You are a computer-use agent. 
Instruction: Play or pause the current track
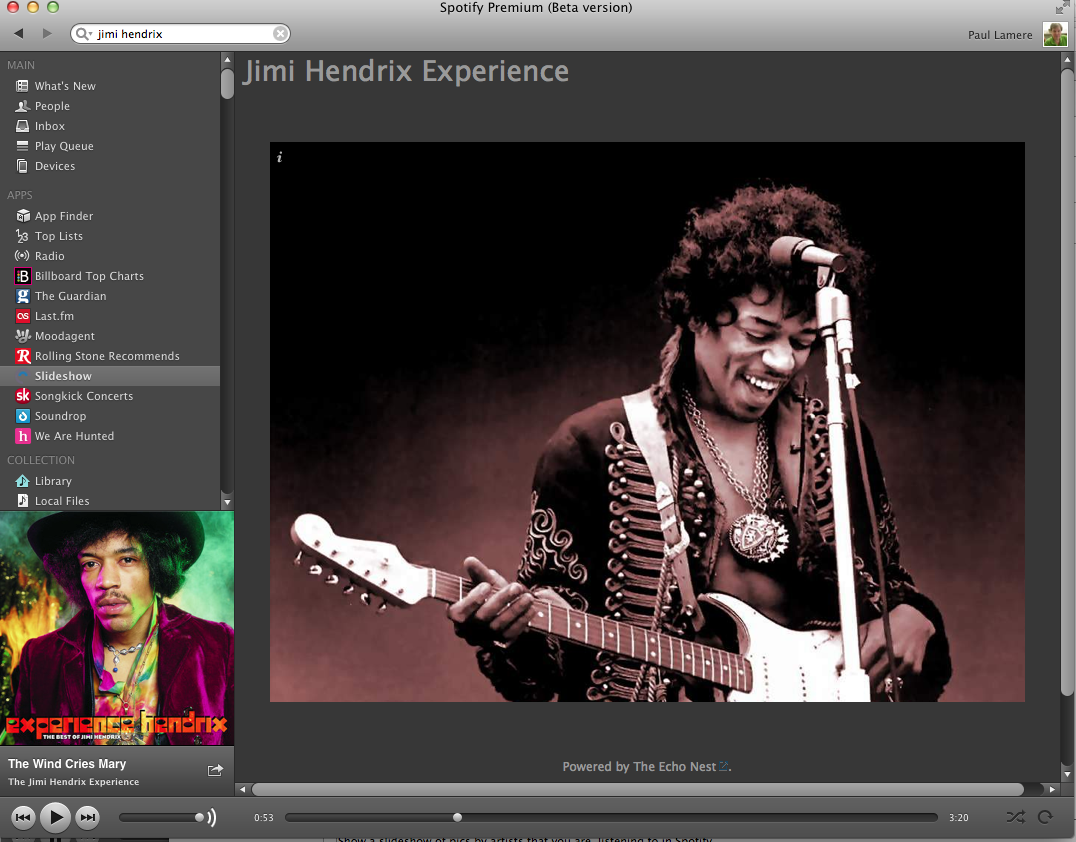click(56, 817)
